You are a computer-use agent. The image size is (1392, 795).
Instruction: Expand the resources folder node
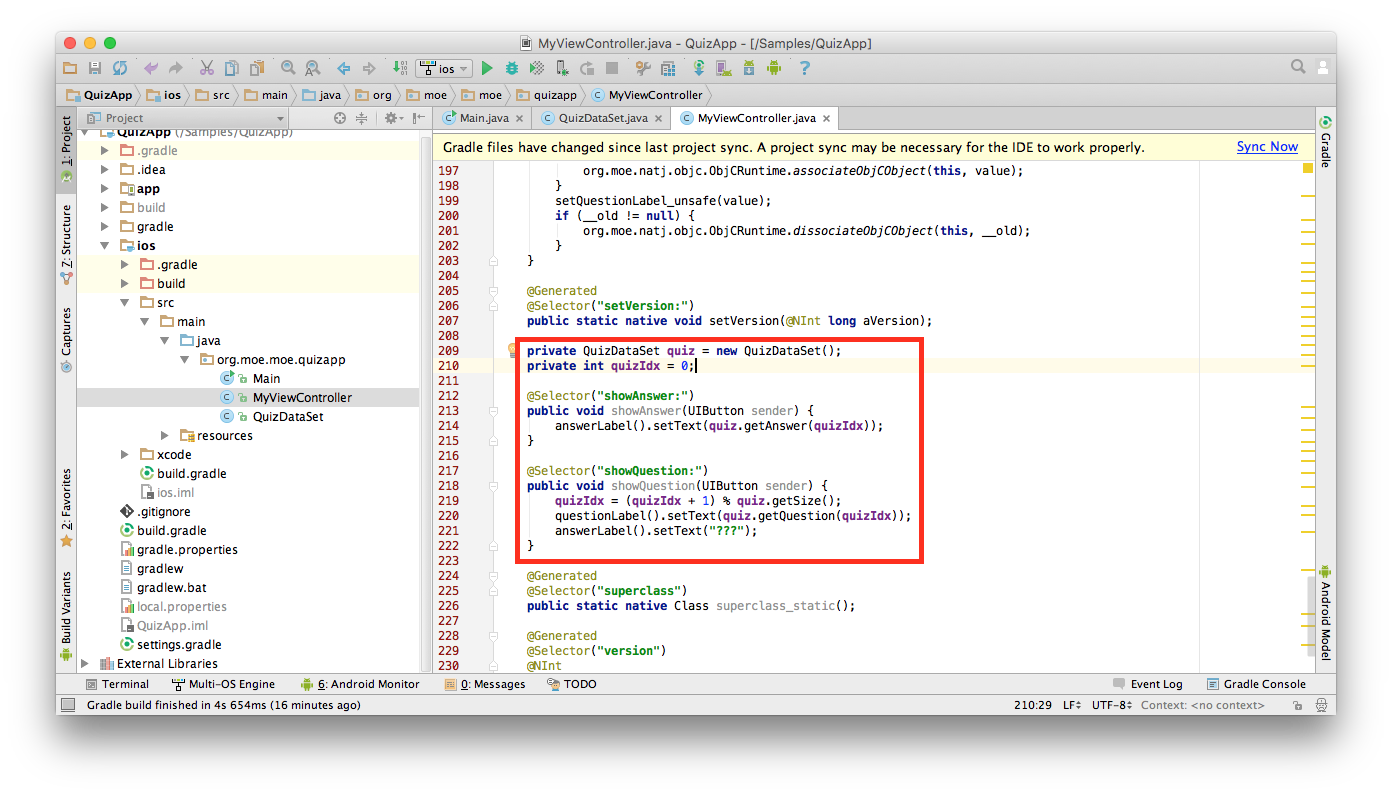coord(165,435)
